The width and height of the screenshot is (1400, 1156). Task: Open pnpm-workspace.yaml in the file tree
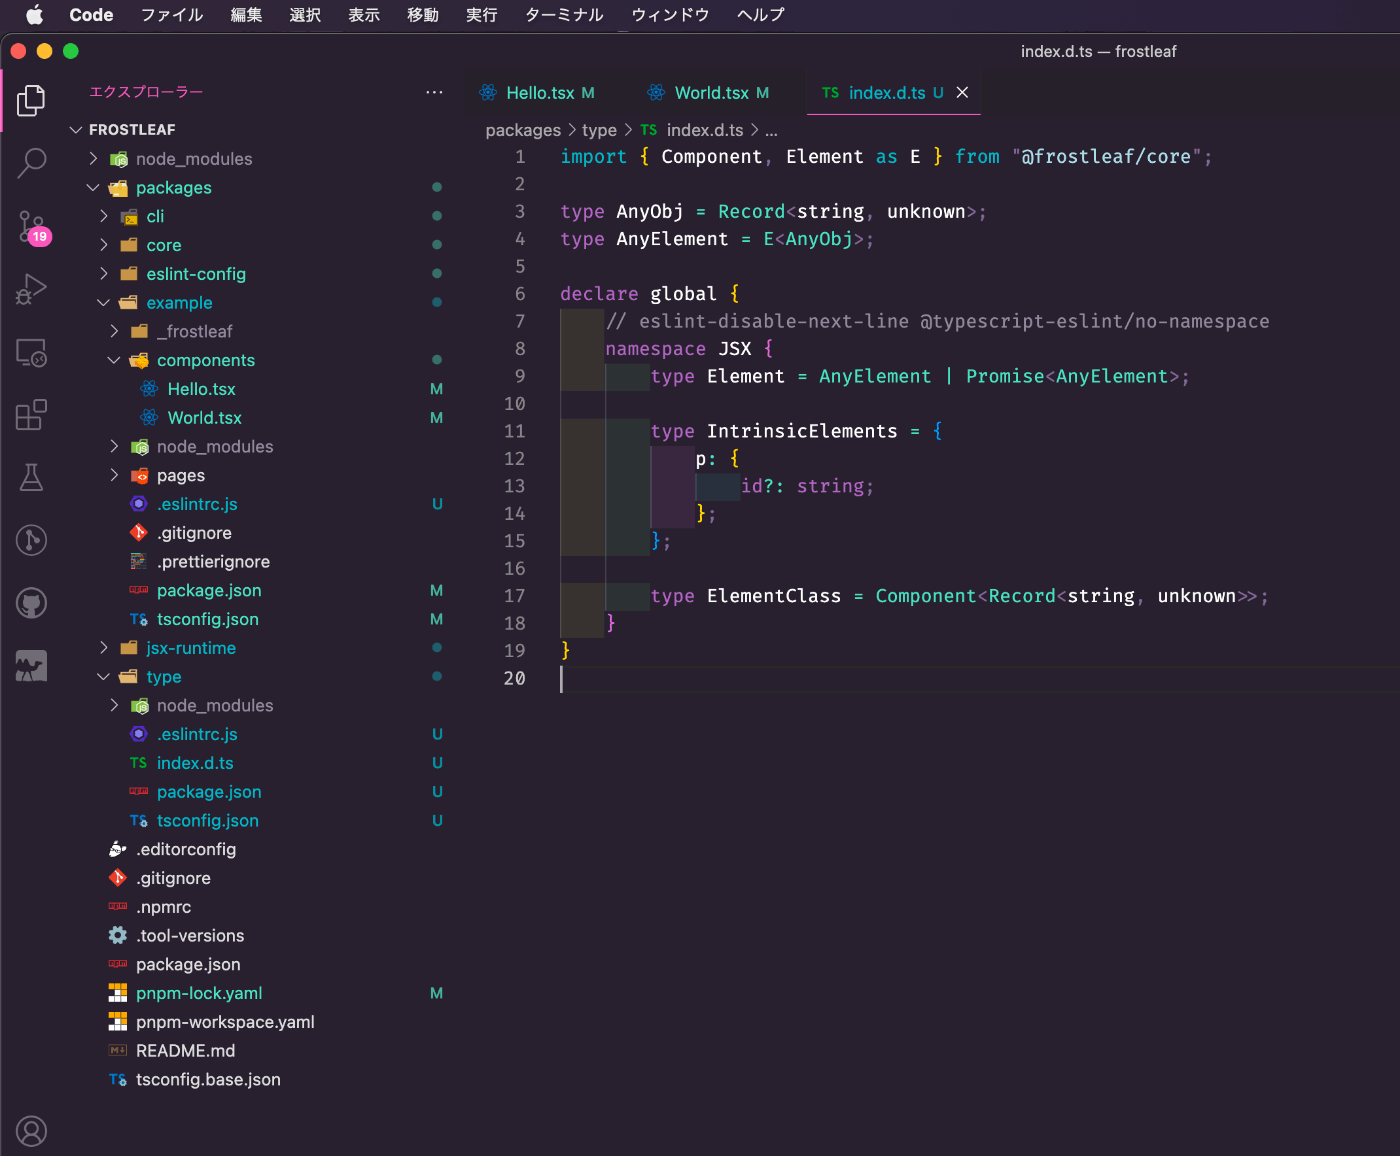pos(225,1022)
